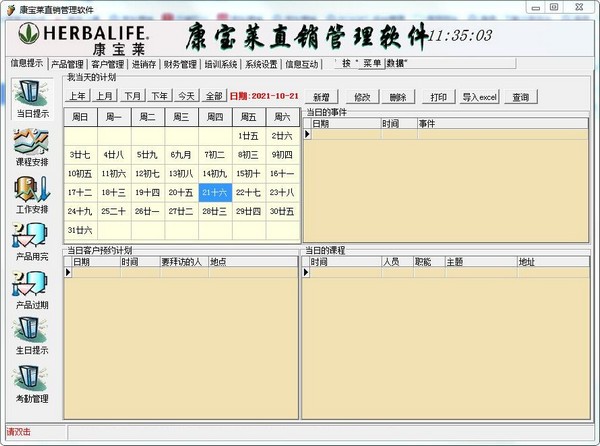Open the 当日提示 sidebar icon
Screen dimensions: 600x446
coord(33,99)
